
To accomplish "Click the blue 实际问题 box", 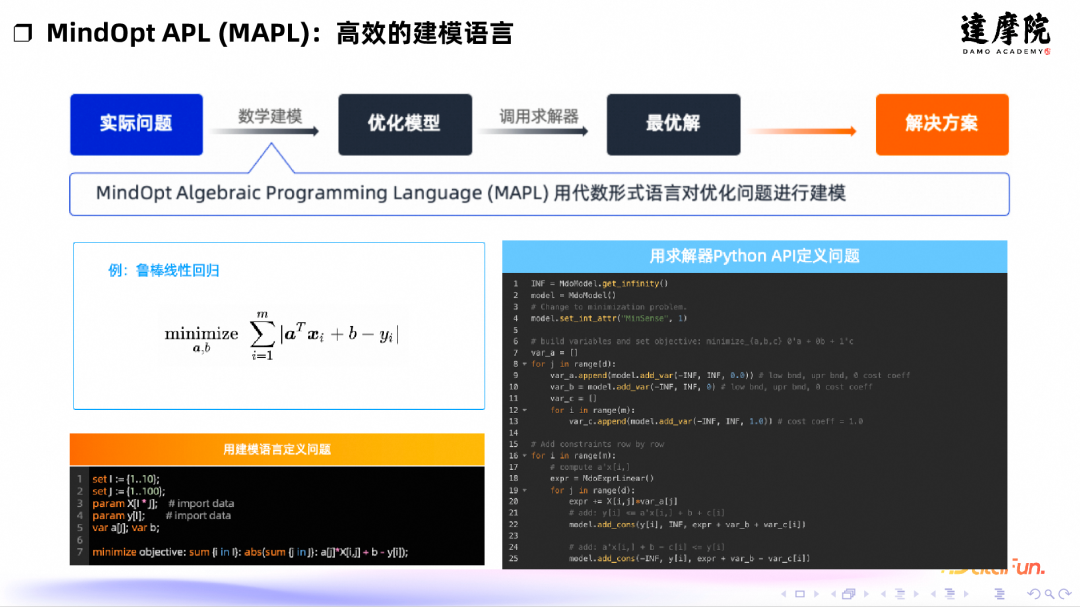I will 136,124.
